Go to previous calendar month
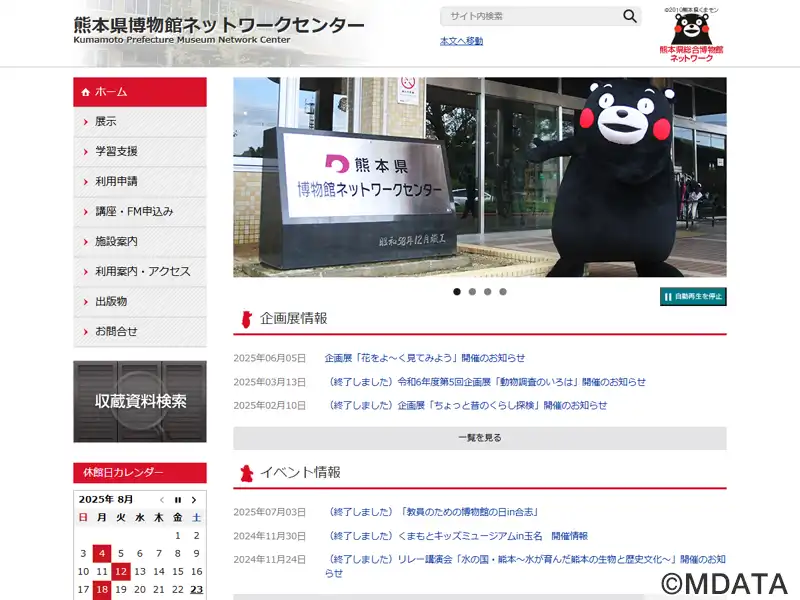The image size is (800, 600). pyautogui.click(x=162, y=500)
